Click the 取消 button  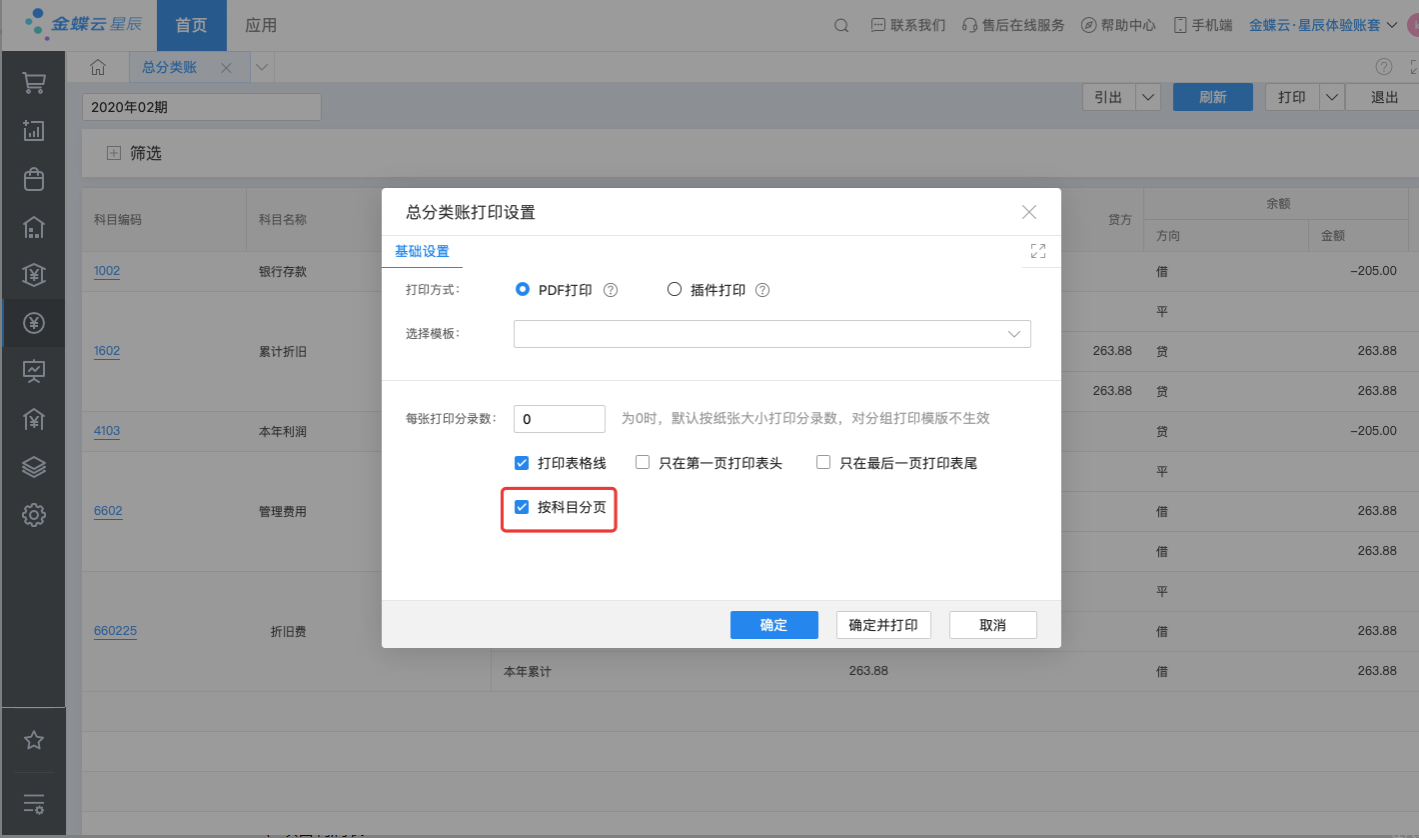click(x=993, y=625)
